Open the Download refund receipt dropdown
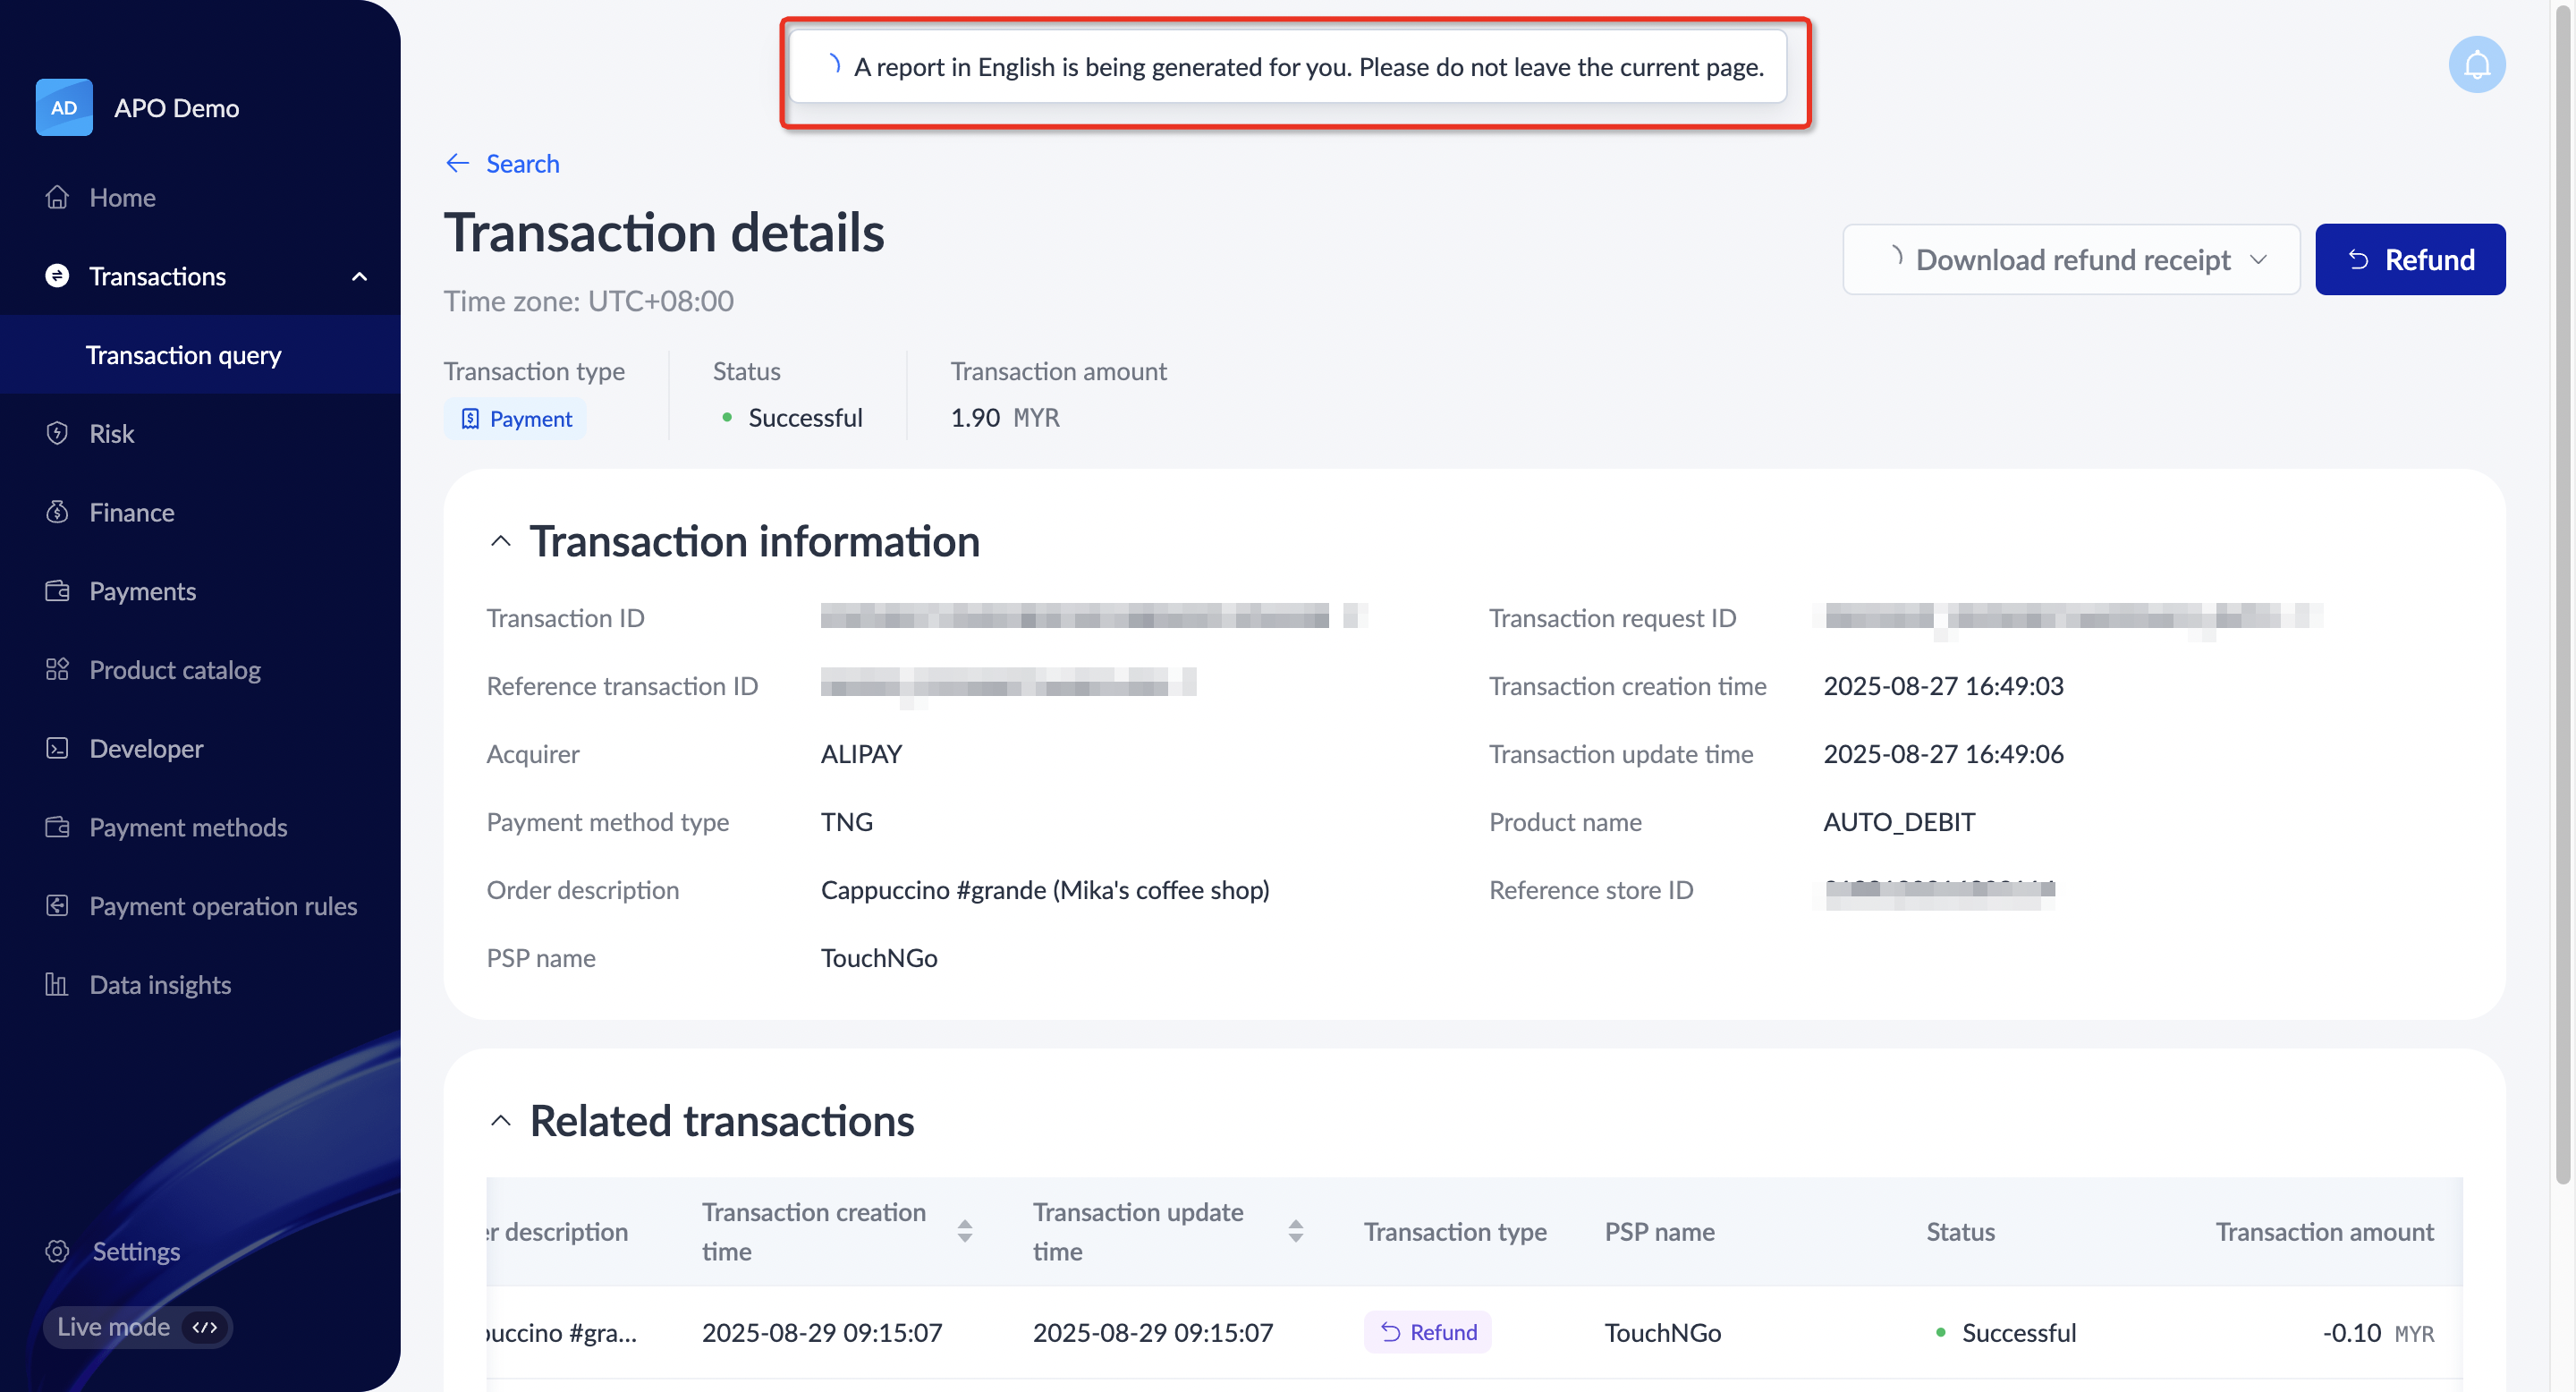2576x1392 pixels. [2071, 259]
